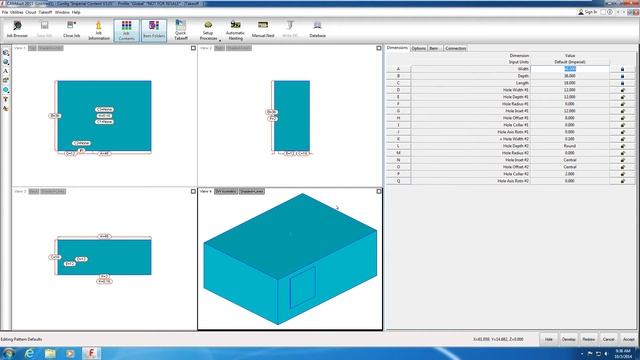Click the Save Job toolbar icon
The height and width of the screenshot is (360, 640).
pos(44,30)
